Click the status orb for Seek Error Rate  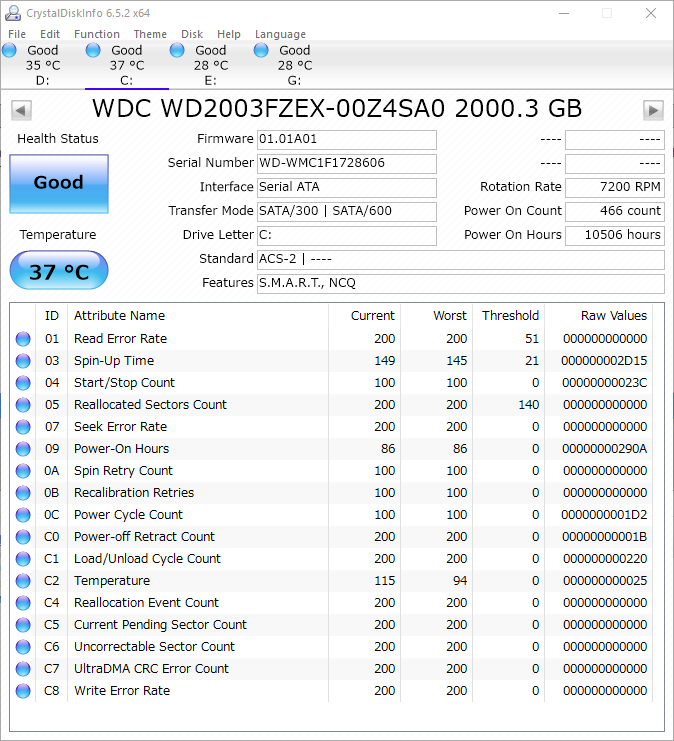click(x=23, y=427)
